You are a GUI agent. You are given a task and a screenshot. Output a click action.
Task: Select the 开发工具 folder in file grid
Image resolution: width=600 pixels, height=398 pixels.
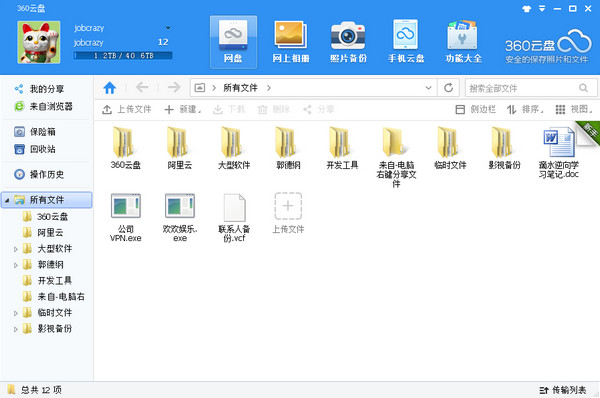[342, 148]
